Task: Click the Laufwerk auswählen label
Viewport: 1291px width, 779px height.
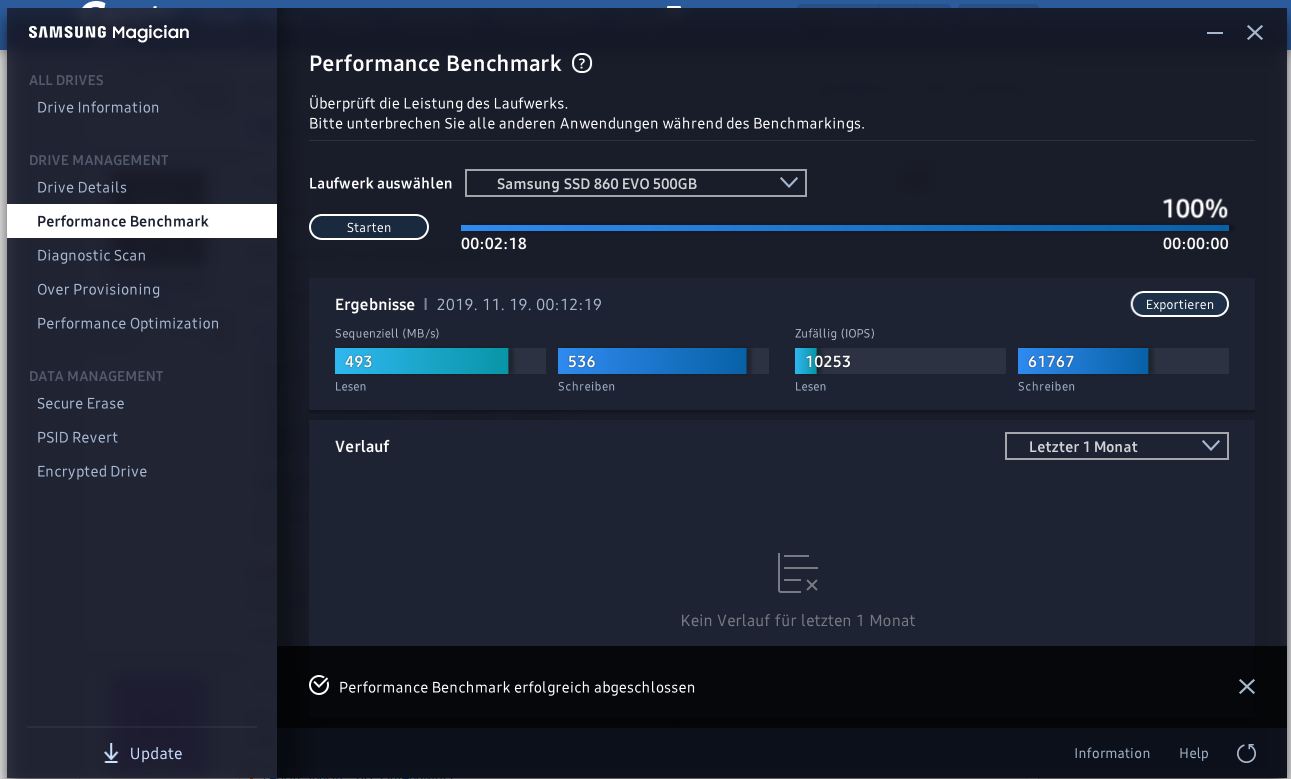Action: pyautogui.click(x=381, y=183)
